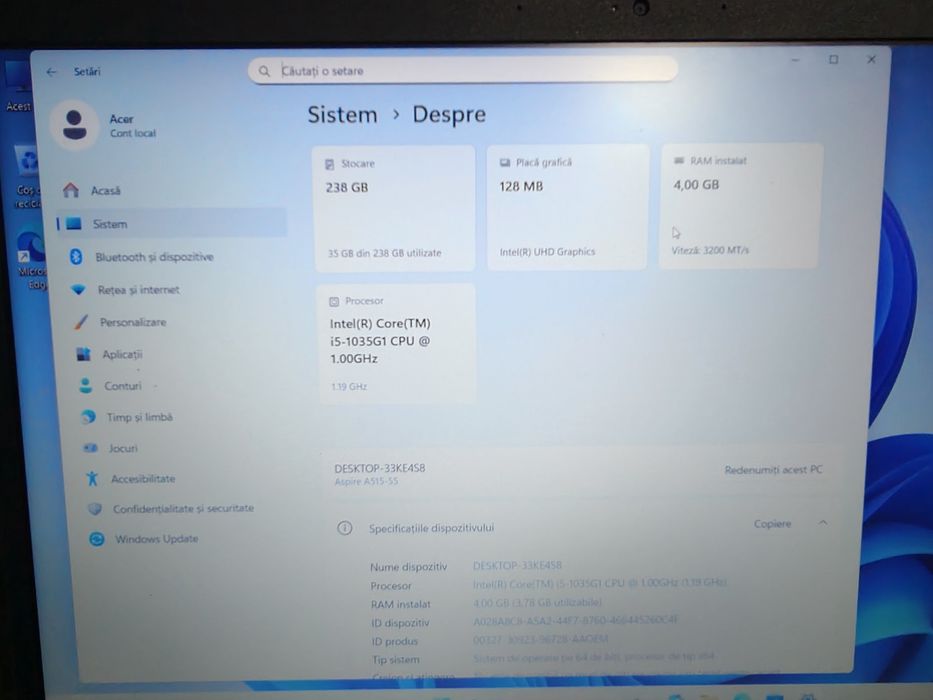Open the Placă grafică 128 MB card
This screenshot has width=933, height=700.
(568, 207)
